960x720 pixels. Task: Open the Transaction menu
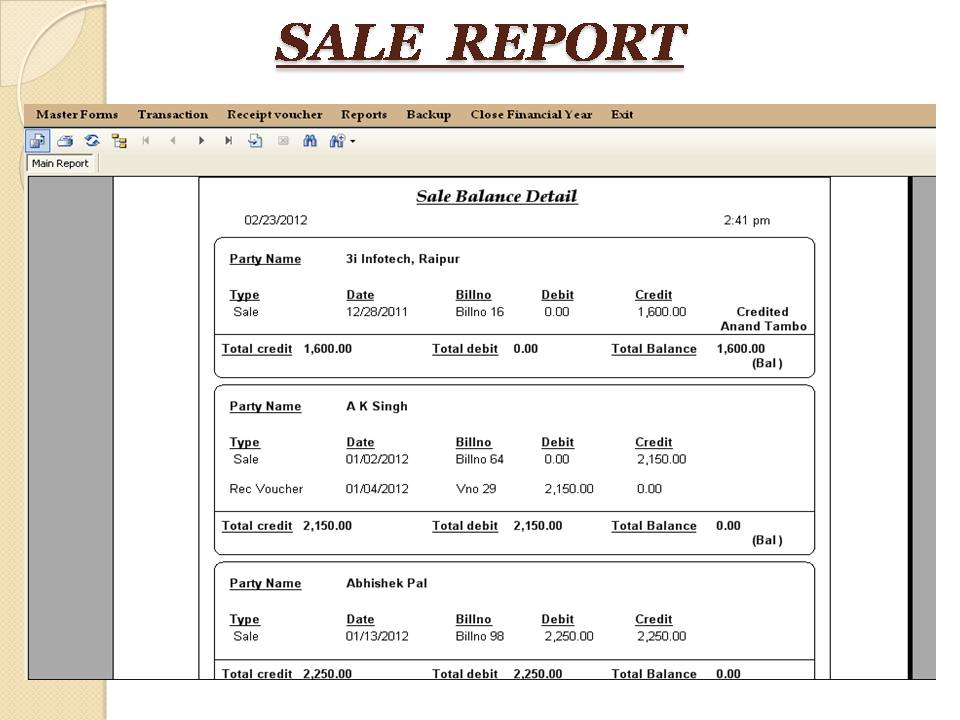pos(173,114)
